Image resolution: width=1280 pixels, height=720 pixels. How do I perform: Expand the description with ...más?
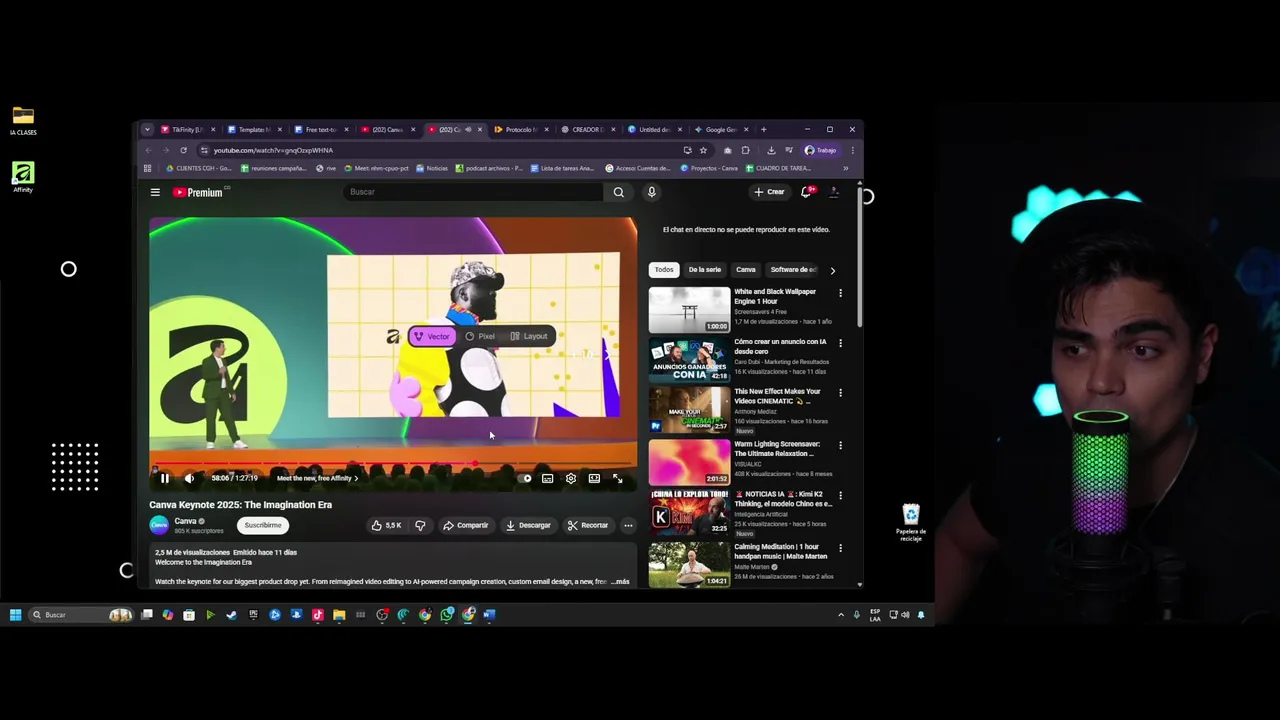click(x=620, y=581)
